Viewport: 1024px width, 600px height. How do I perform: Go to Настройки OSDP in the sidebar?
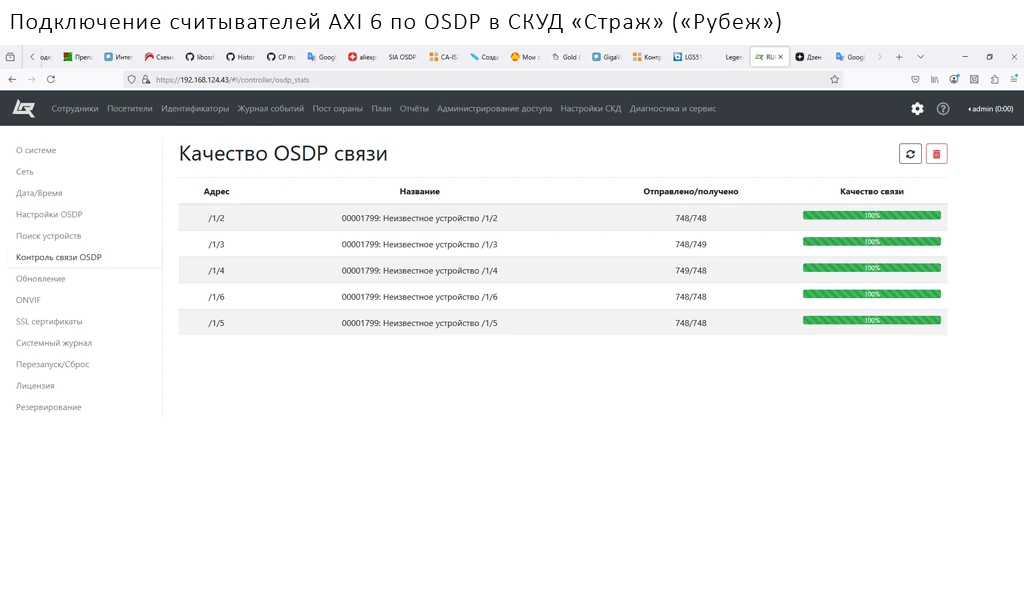point(49,215)
